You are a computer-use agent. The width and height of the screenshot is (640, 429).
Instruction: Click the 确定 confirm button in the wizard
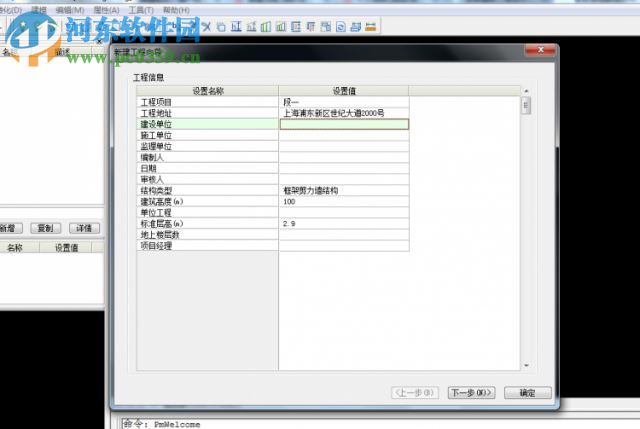528,393
